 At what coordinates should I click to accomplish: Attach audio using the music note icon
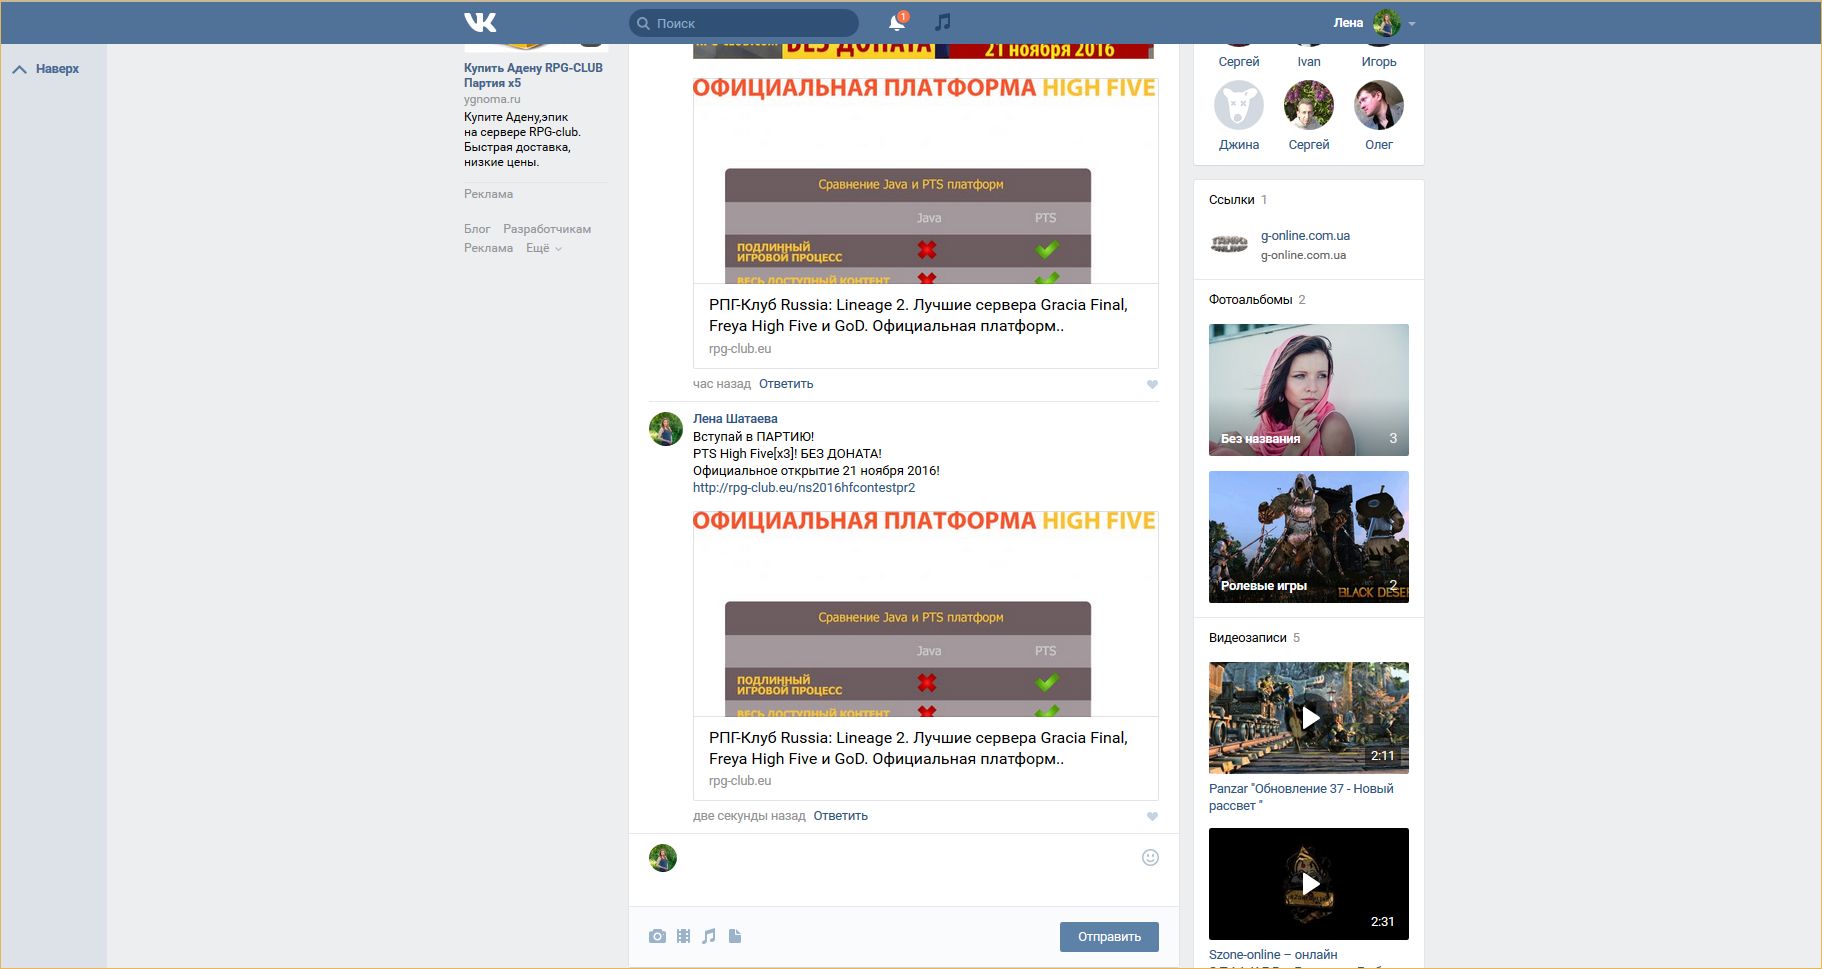click(x=709, y=936)
